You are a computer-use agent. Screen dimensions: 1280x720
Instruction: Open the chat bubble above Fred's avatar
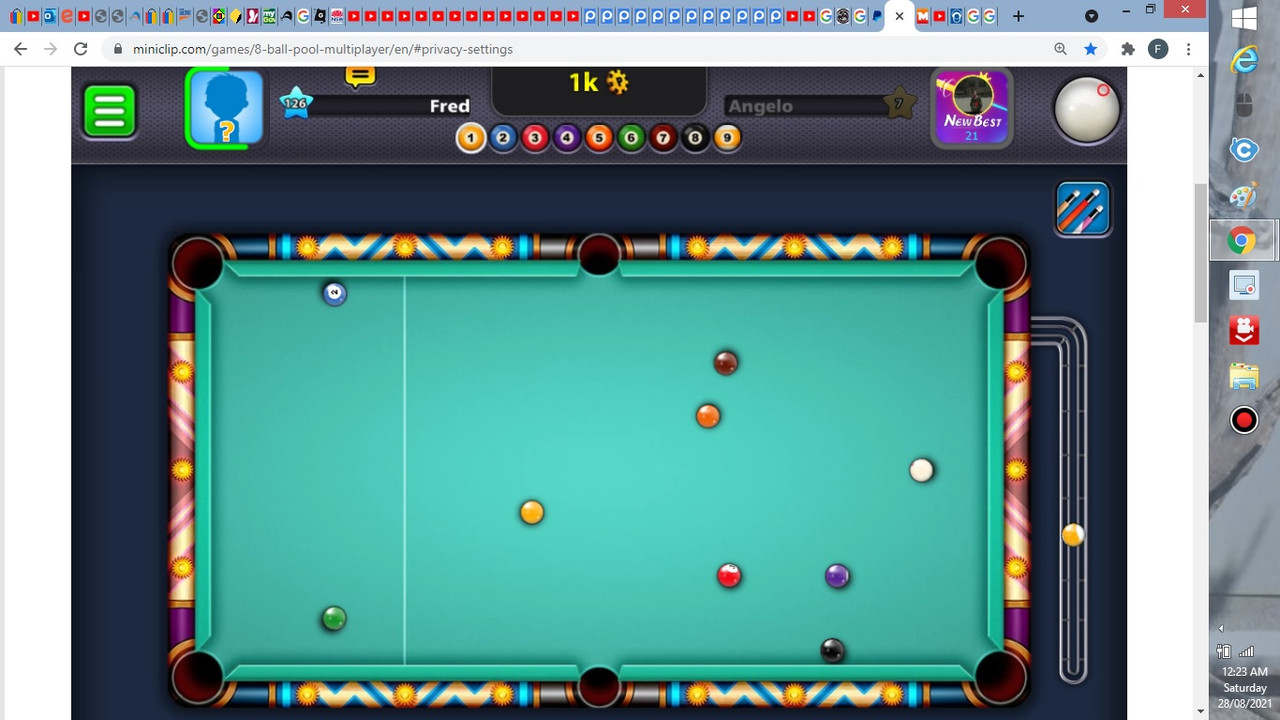[359, 75]
